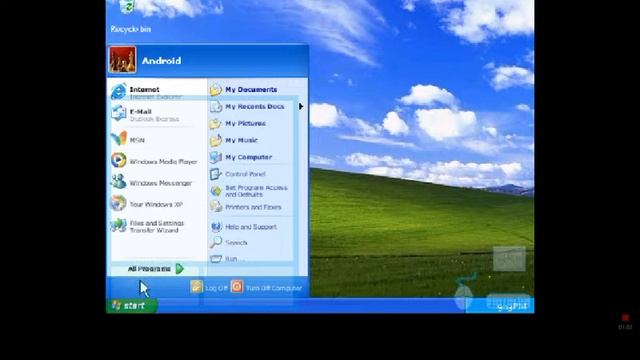This screenshot has height=360, width=640.
Task: Open the My Music folder icon
Action: coord(216,140)
